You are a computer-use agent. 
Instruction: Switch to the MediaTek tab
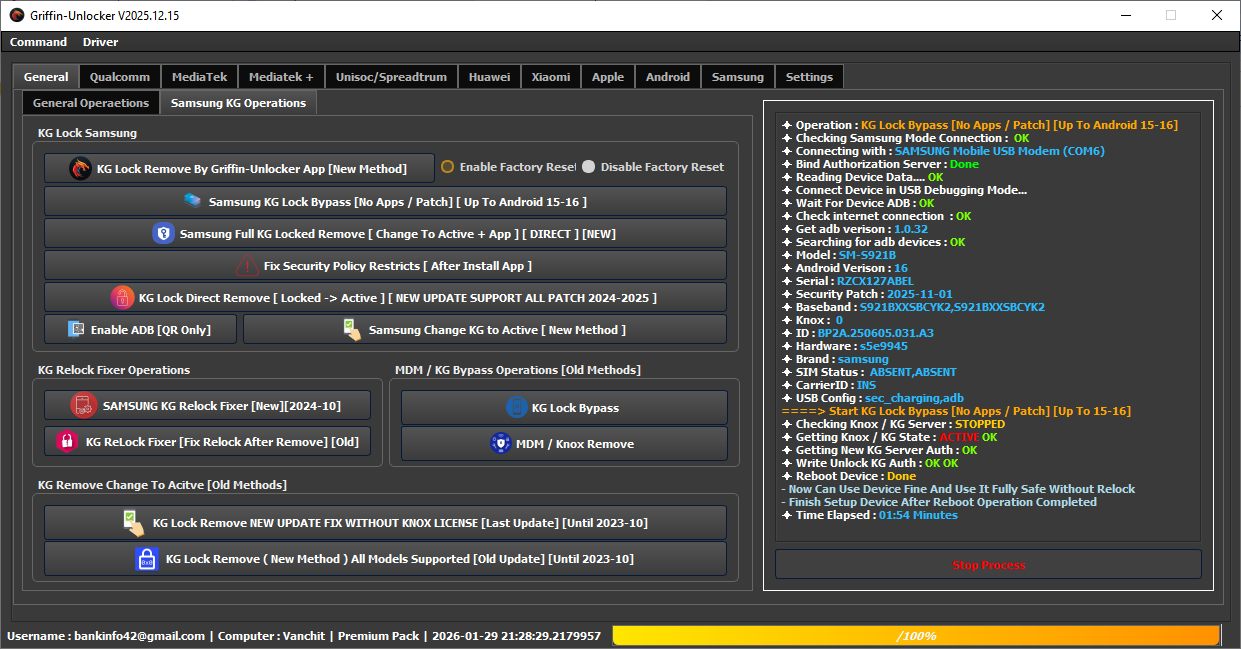click(x=199, y=77)
